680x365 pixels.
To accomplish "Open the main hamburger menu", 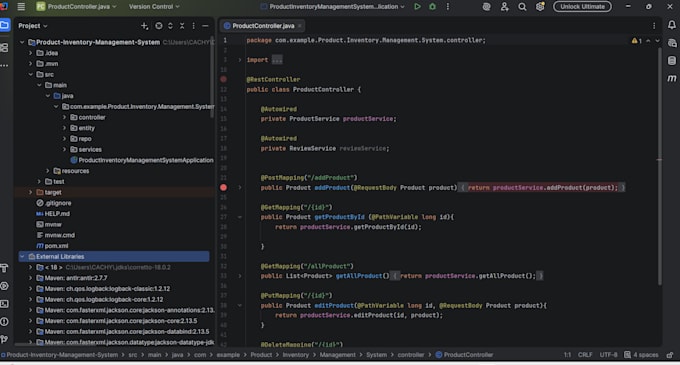I will [x=21, y=7].
